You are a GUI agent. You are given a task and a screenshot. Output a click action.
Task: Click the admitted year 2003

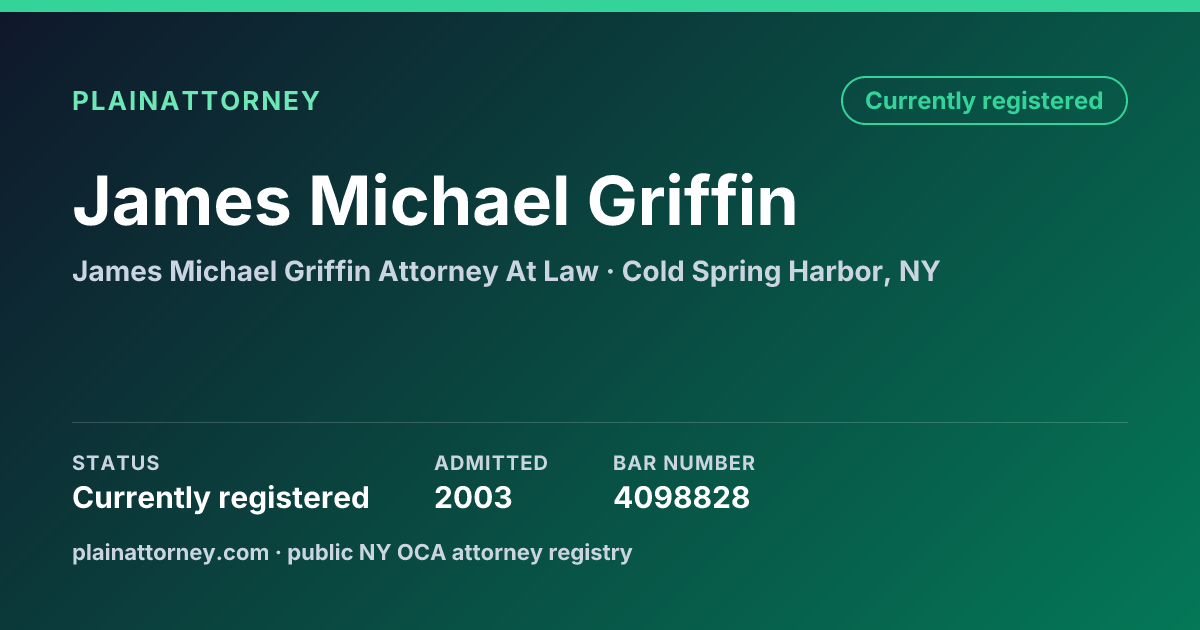(x=473, y=497)
